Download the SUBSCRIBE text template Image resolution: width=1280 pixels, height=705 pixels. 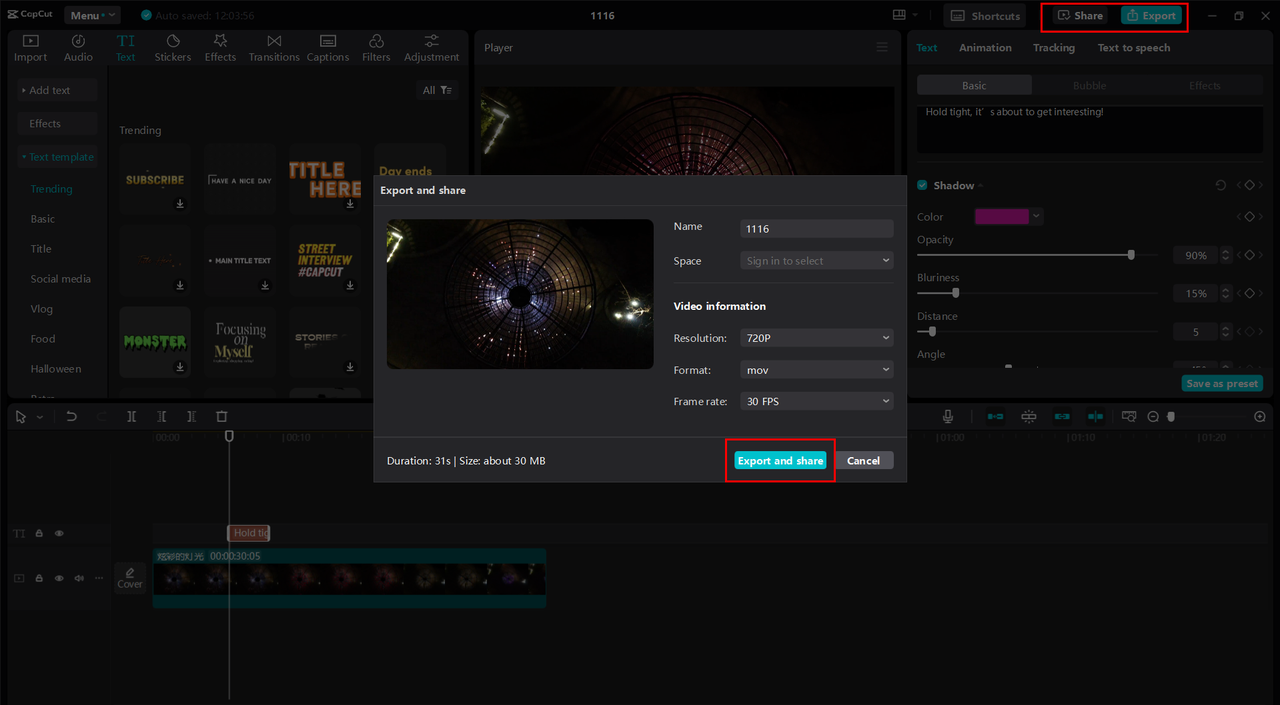point(181,204)
